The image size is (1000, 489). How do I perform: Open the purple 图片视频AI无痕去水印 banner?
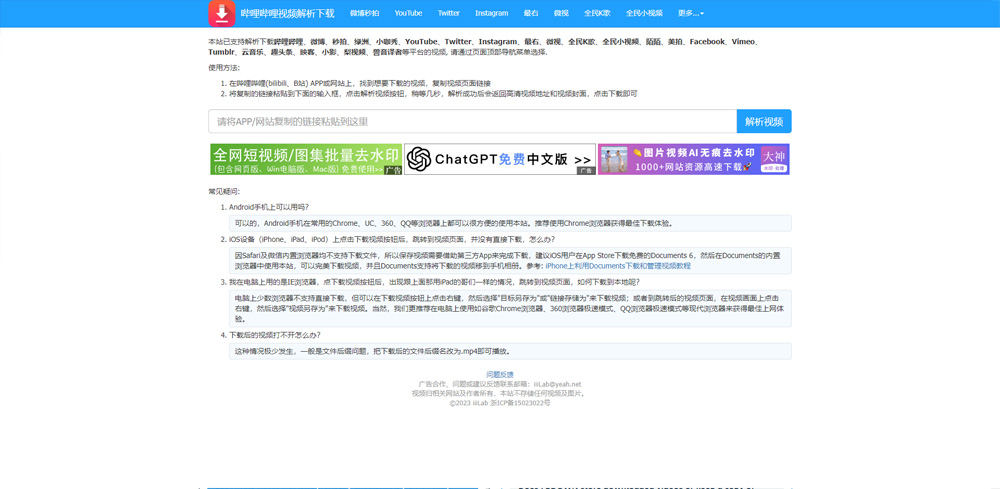click(694, 159)
